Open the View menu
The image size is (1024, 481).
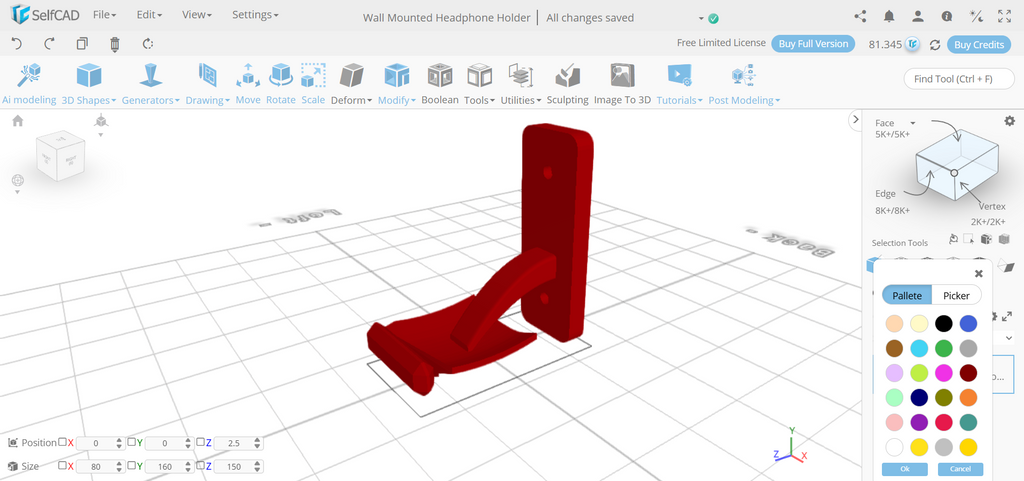197,14
